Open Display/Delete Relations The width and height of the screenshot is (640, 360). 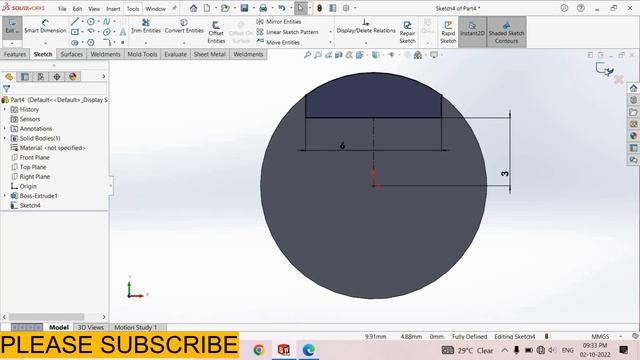pyautogui.click(x=366, y=26)
